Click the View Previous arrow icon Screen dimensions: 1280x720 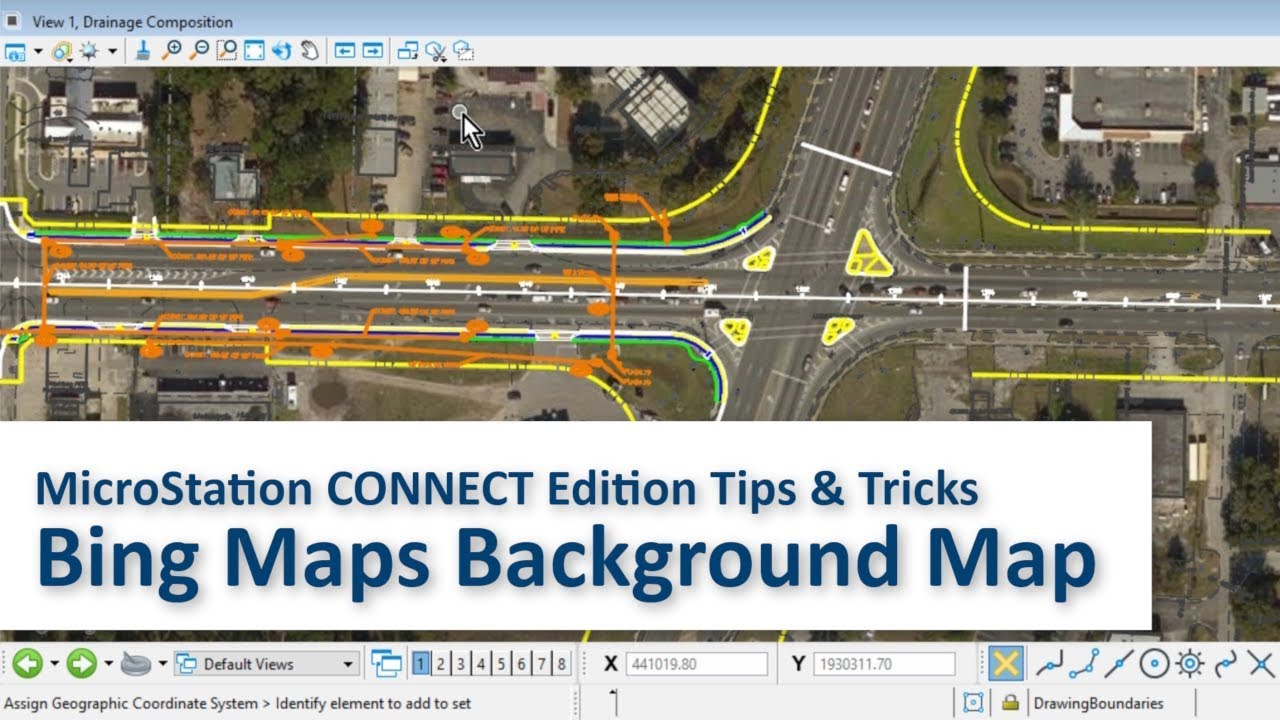(x=345, y=50)
